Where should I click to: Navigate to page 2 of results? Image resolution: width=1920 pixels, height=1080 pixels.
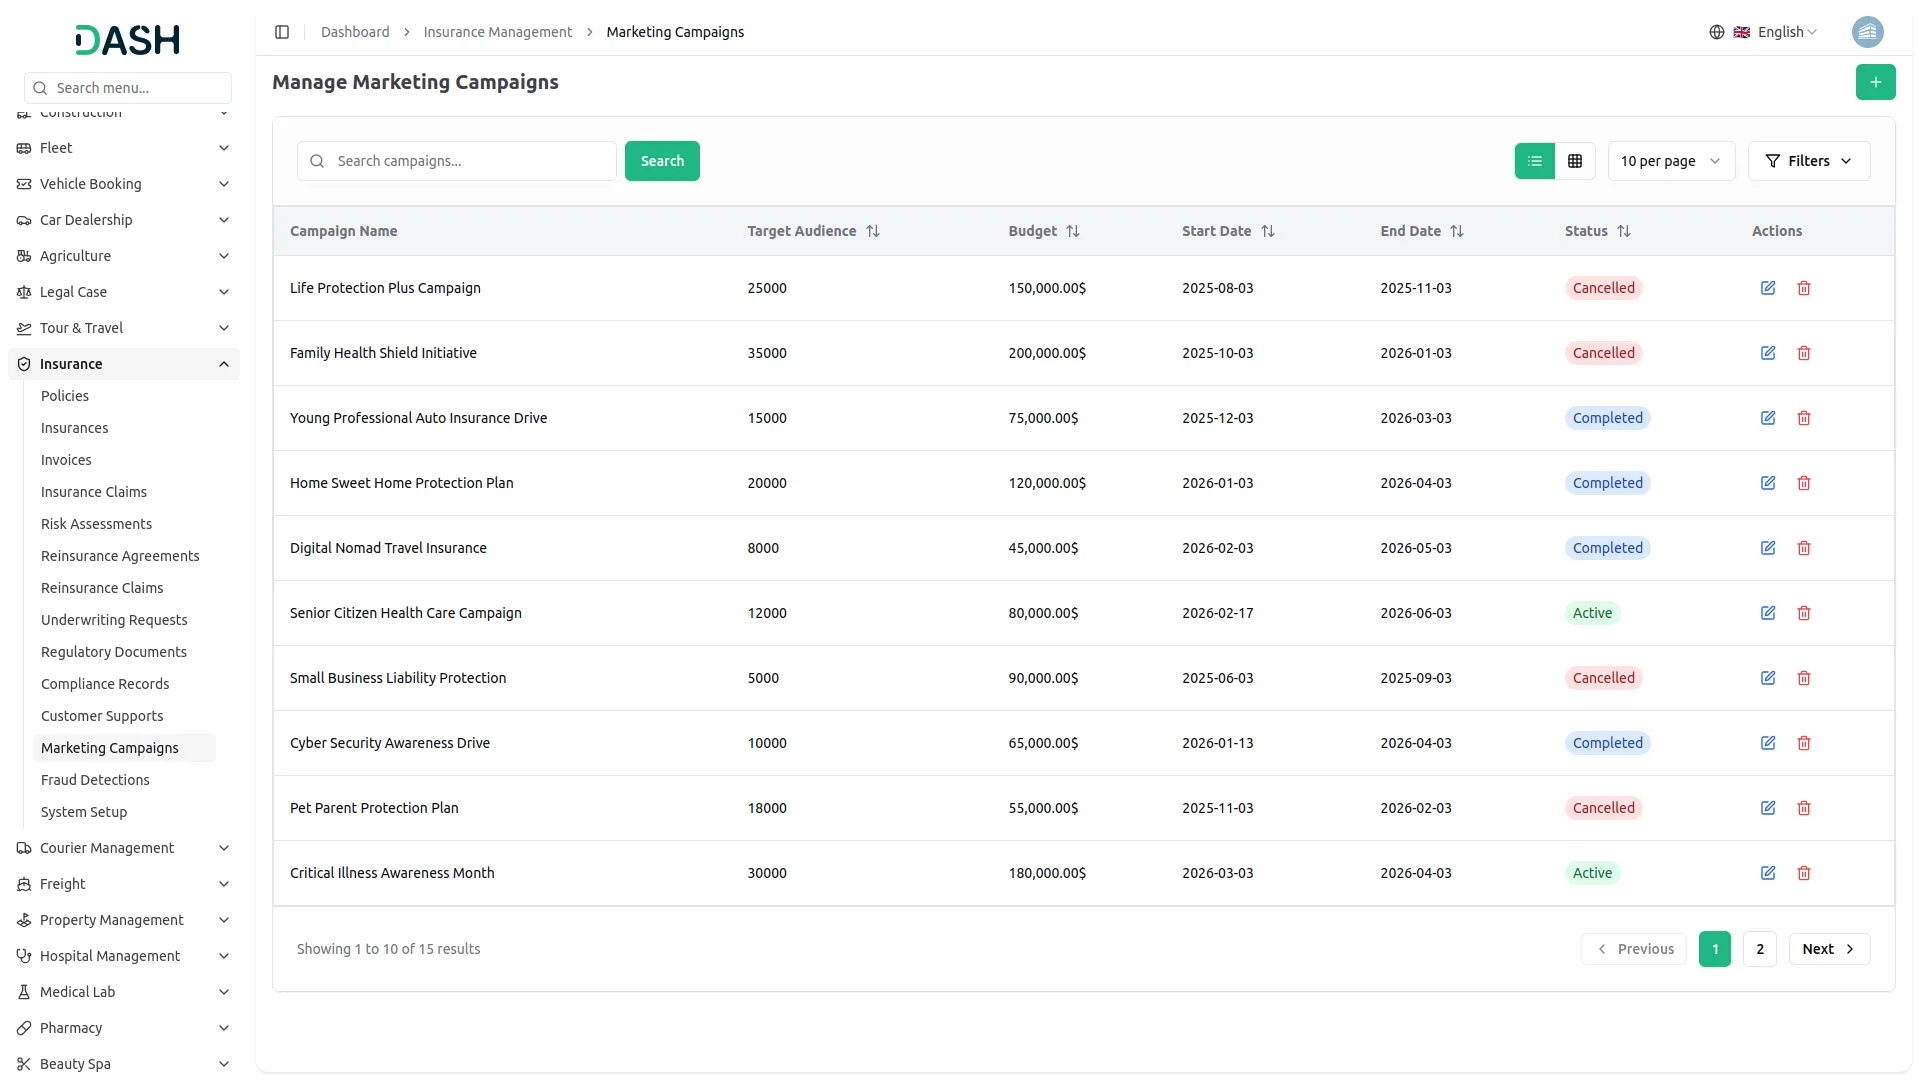click(1759, 948)
